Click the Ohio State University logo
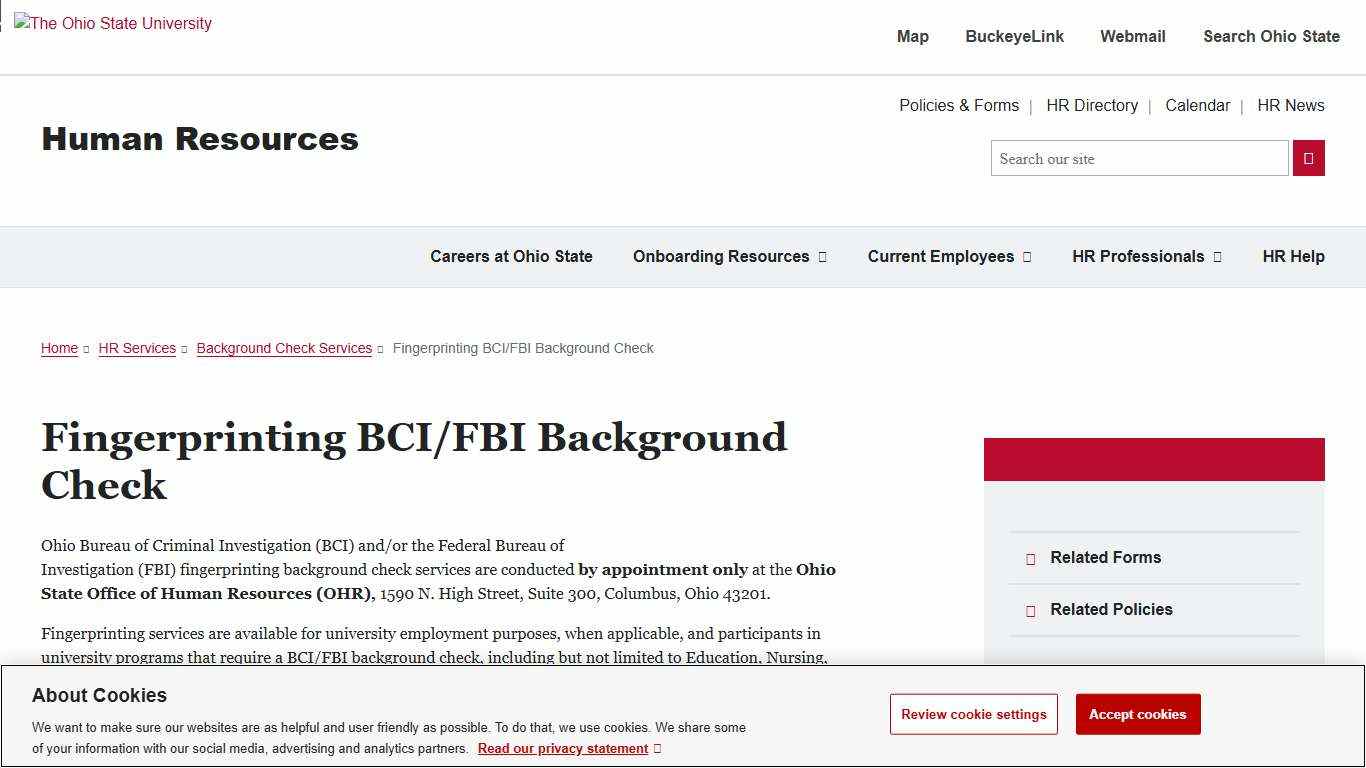This screenshot has width=1366, height=768. tap(112, 23)
